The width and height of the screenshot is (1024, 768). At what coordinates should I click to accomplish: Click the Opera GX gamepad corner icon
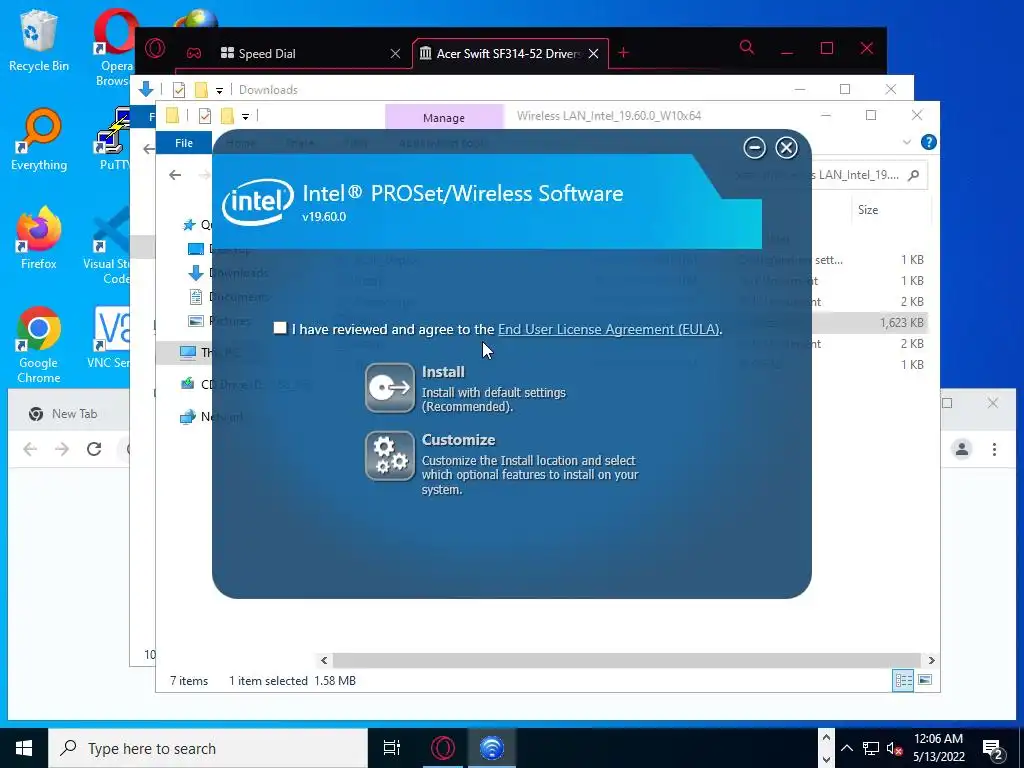pyautogui.click(x=194, y=53)
